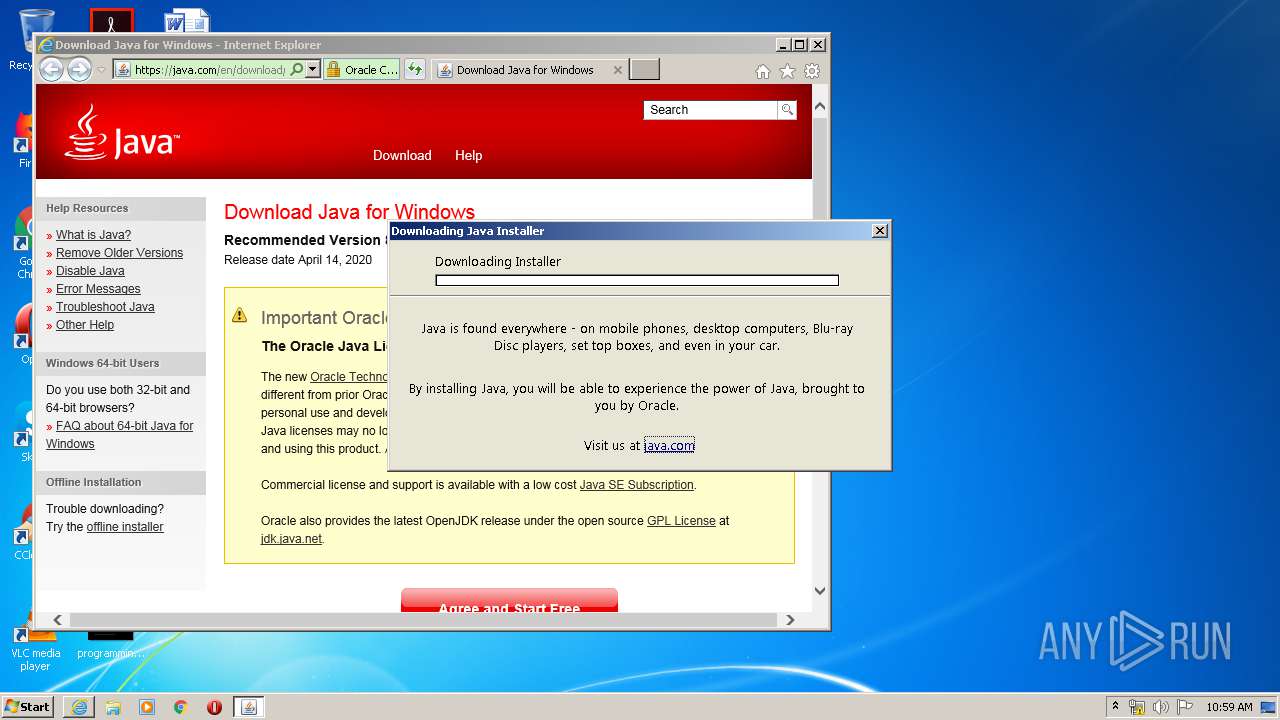Open the Word document desktop icon

click(x=187, y=20)
